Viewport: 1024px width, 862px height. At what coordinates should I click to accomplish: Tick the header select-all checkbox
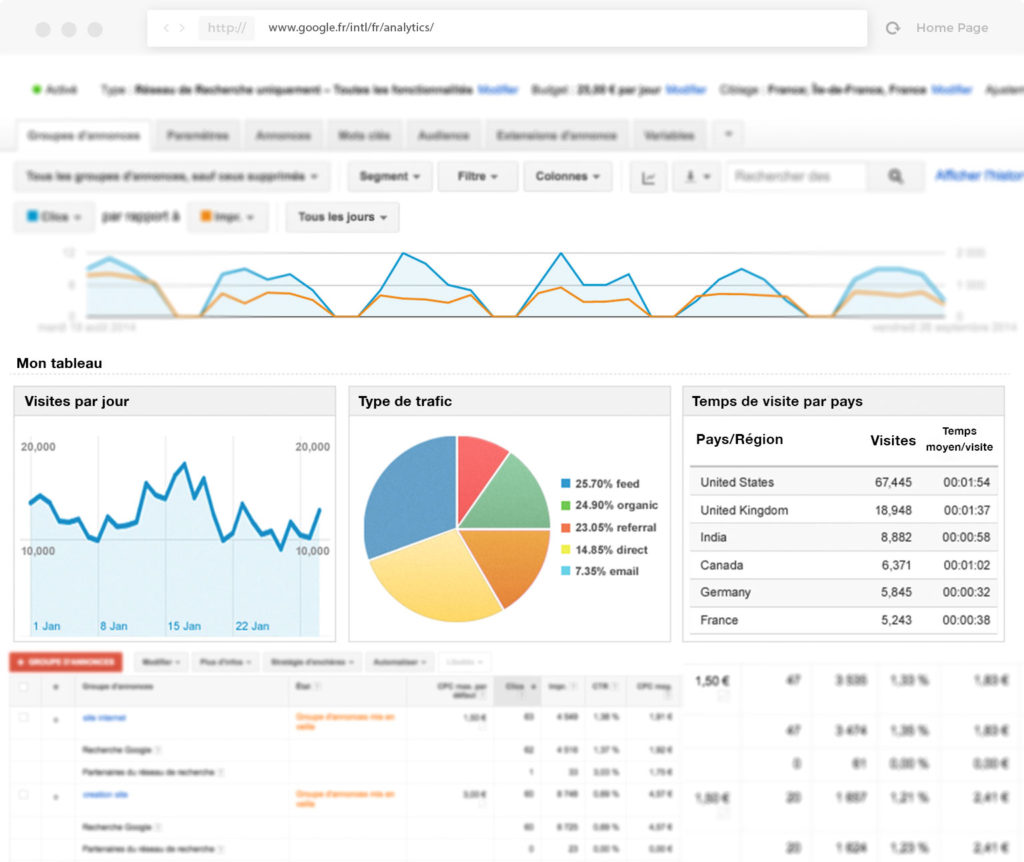coord(24,686)
